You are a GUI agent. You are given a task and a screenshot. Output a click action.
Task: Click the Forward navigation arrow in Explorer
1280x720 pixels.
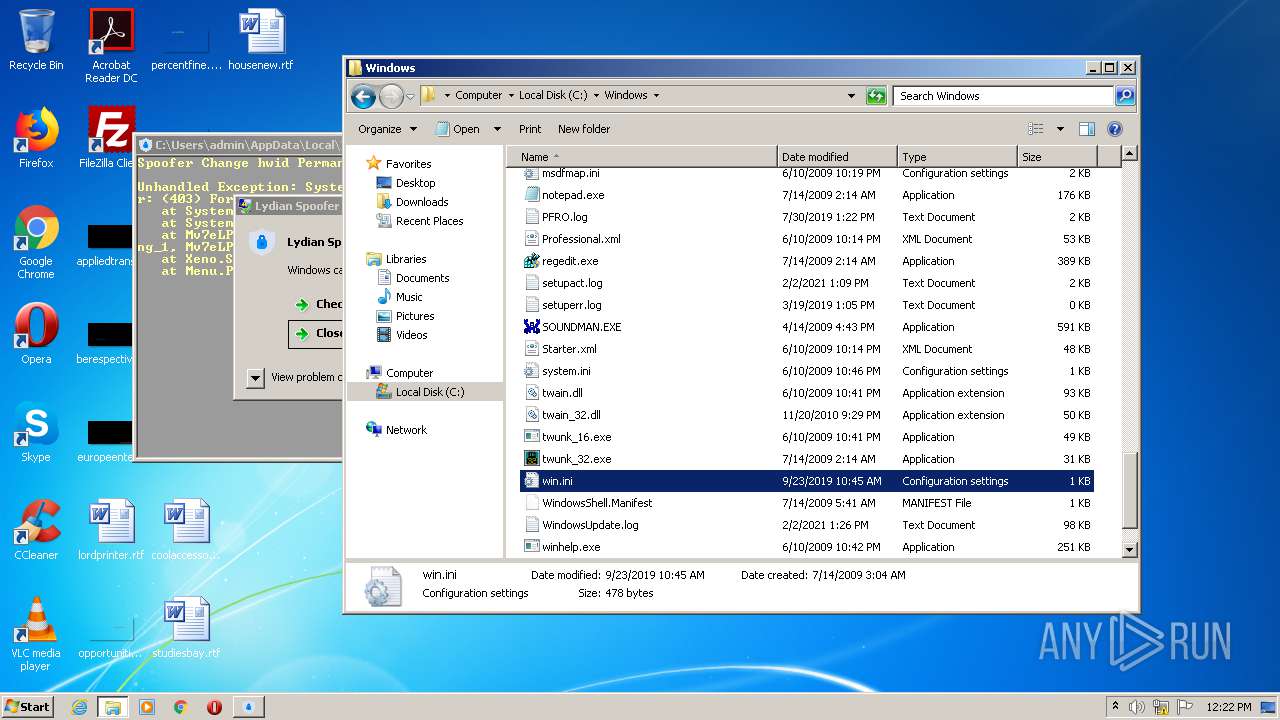click(x=391, y=96)
